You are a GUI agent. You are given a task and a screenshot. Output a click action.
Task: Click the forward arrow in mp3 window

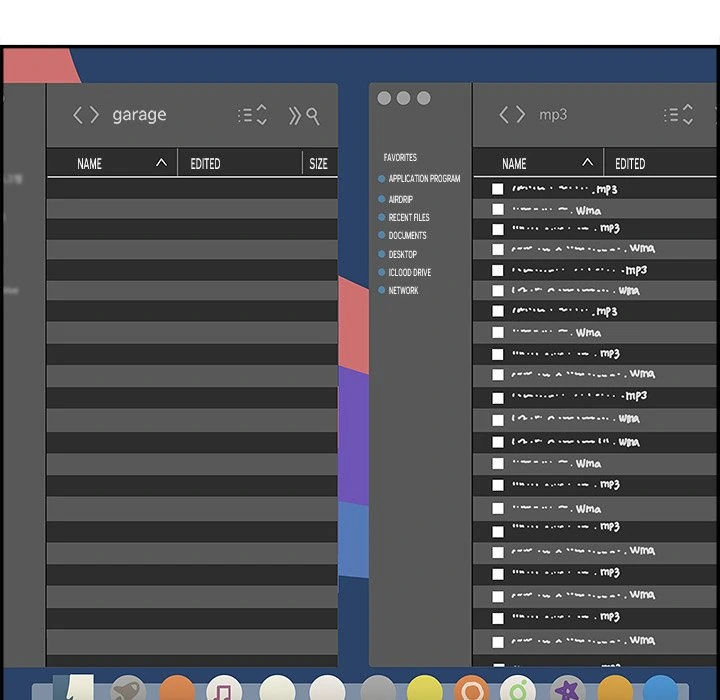click(x=521, y=115)
